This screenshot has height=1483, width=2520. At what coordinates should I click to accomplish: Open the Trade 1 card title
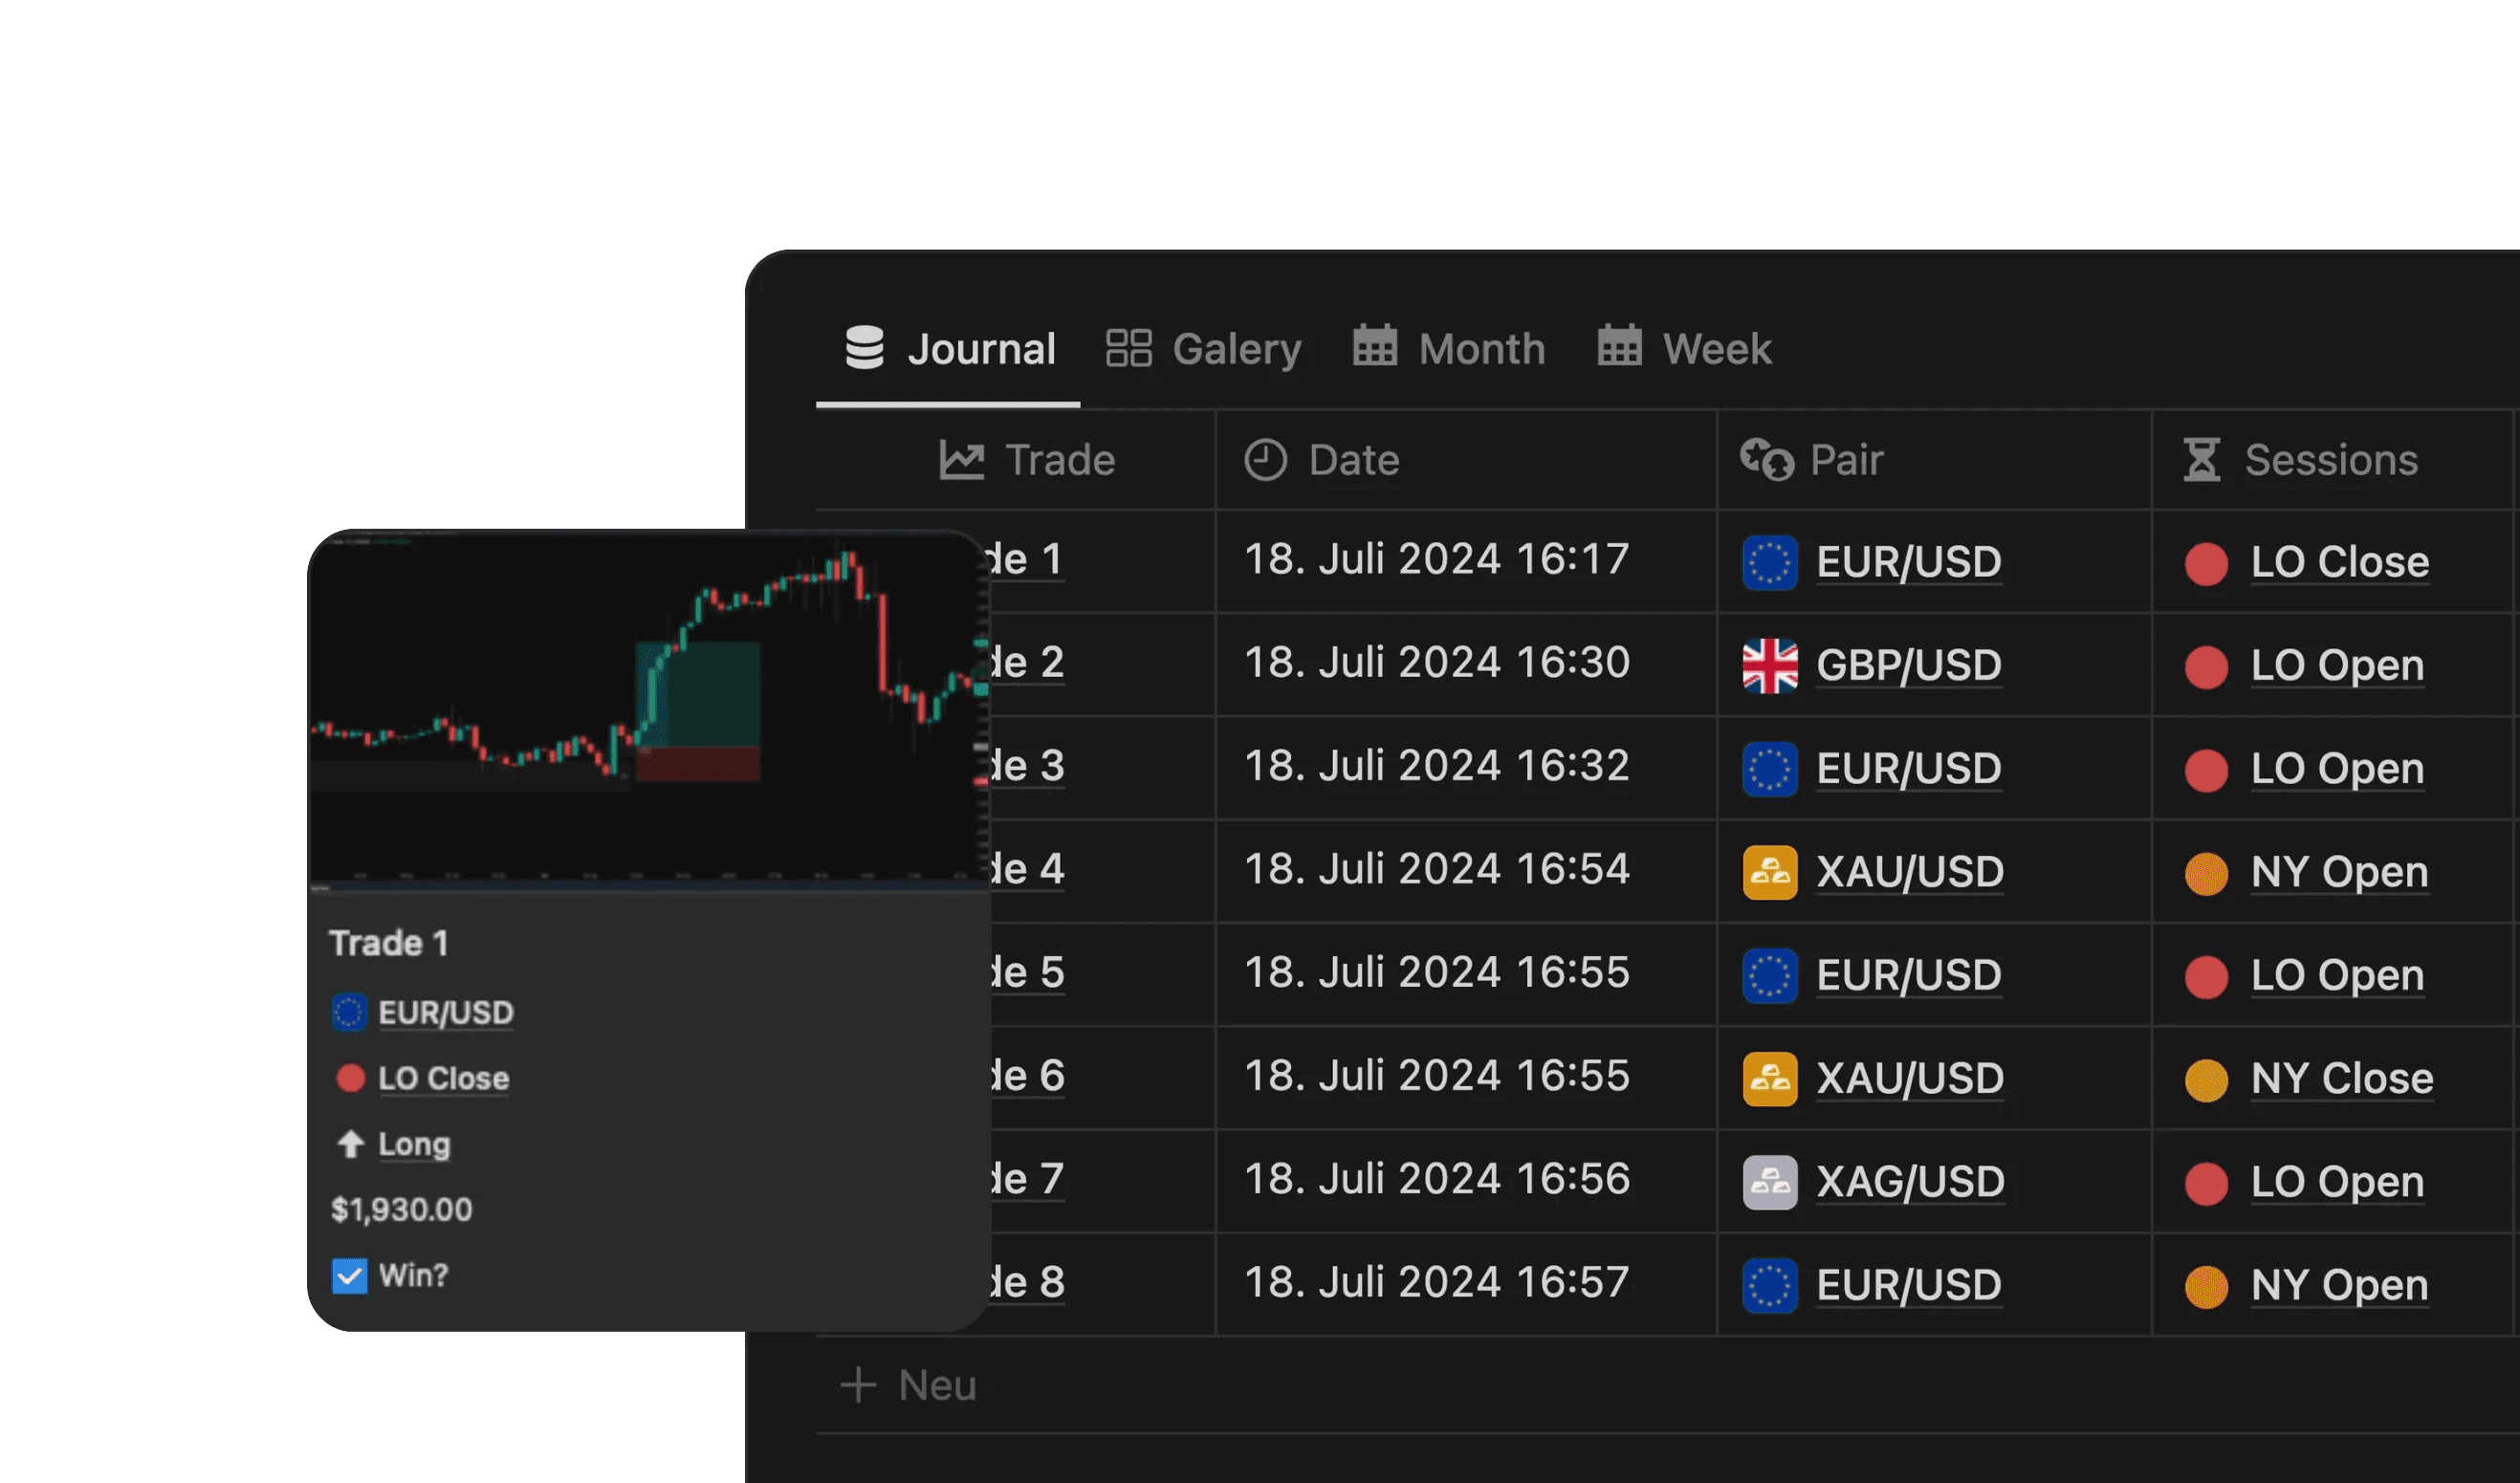pyautogui.click(x=389, y=943)
